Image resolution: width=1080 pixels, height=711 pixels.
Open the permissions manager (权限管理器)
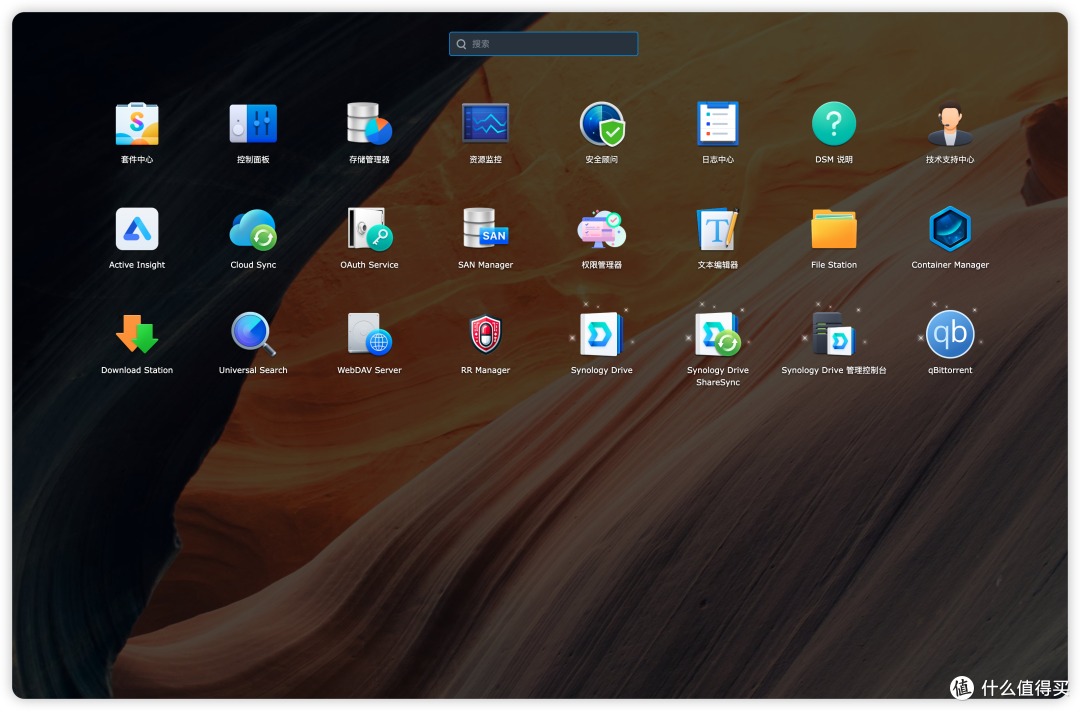pos(602,229)
